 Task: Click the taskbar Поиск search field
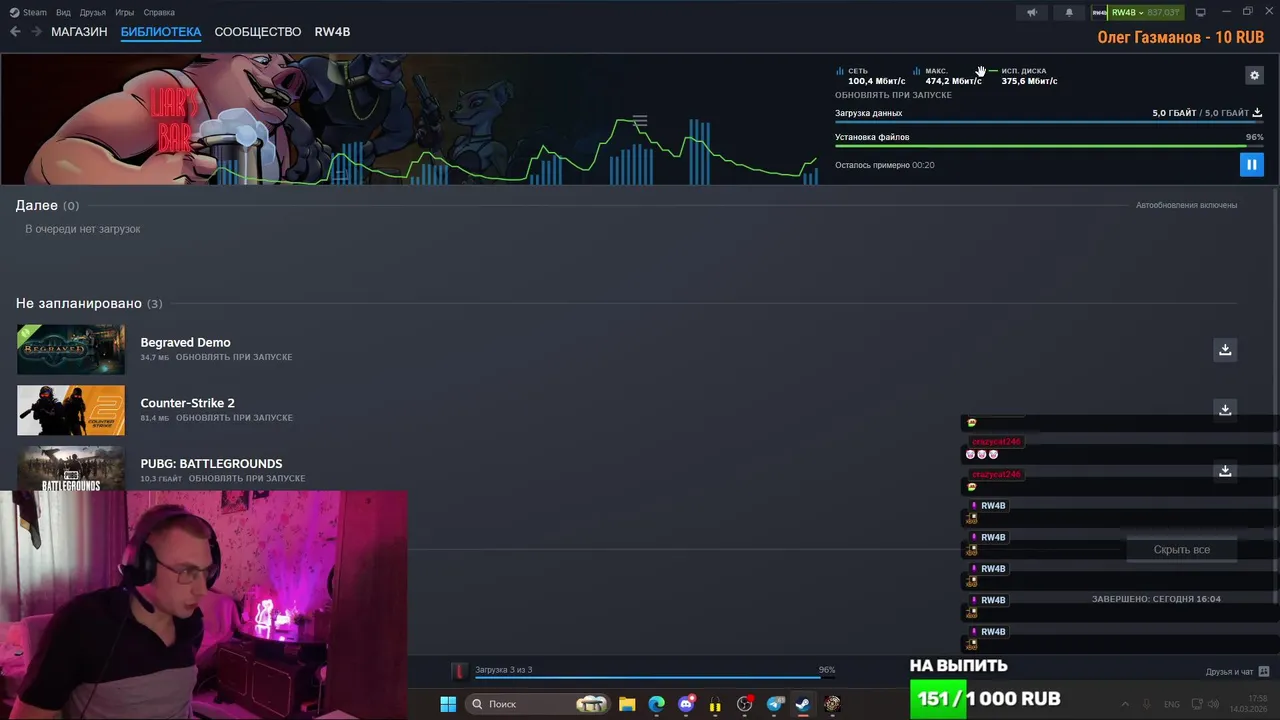coord(538,704)
